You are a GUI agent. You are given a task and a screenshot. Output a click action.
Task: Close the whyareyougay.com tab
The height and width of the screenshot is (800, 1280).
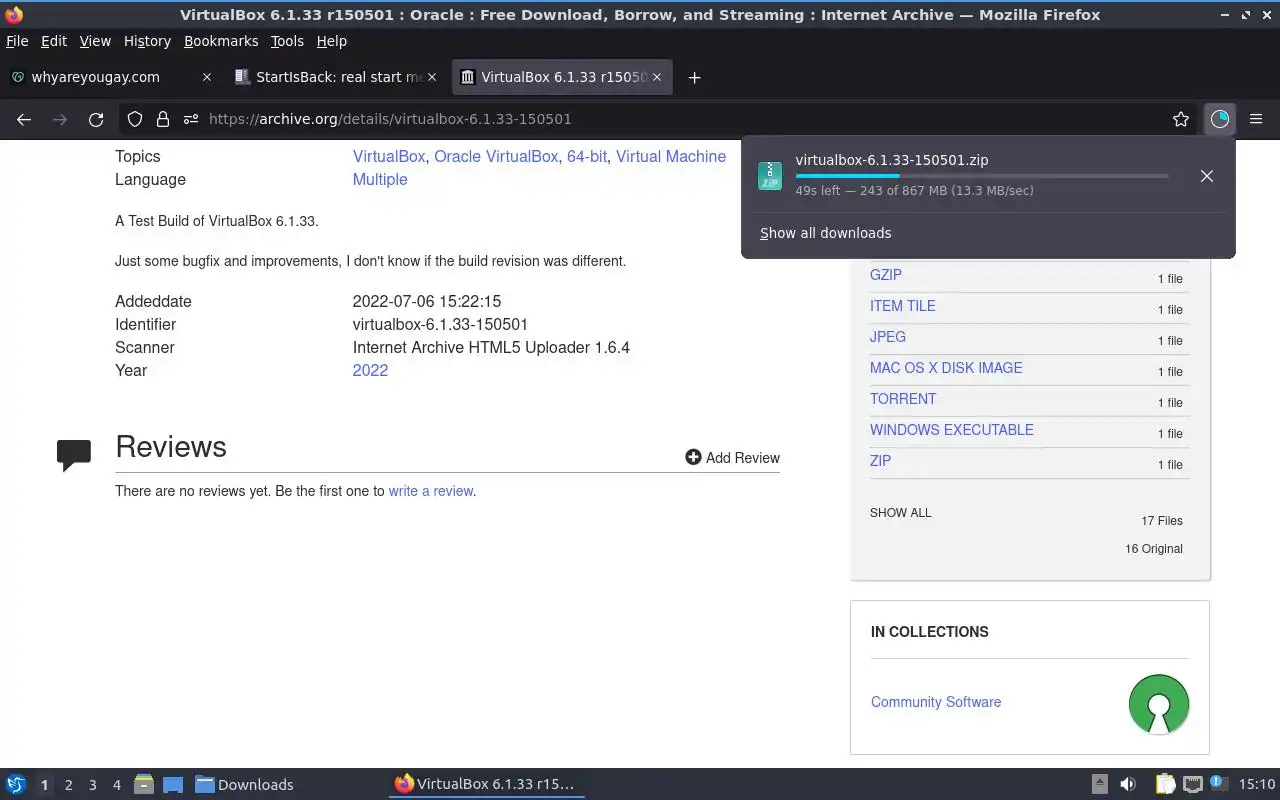pos(207,77)
